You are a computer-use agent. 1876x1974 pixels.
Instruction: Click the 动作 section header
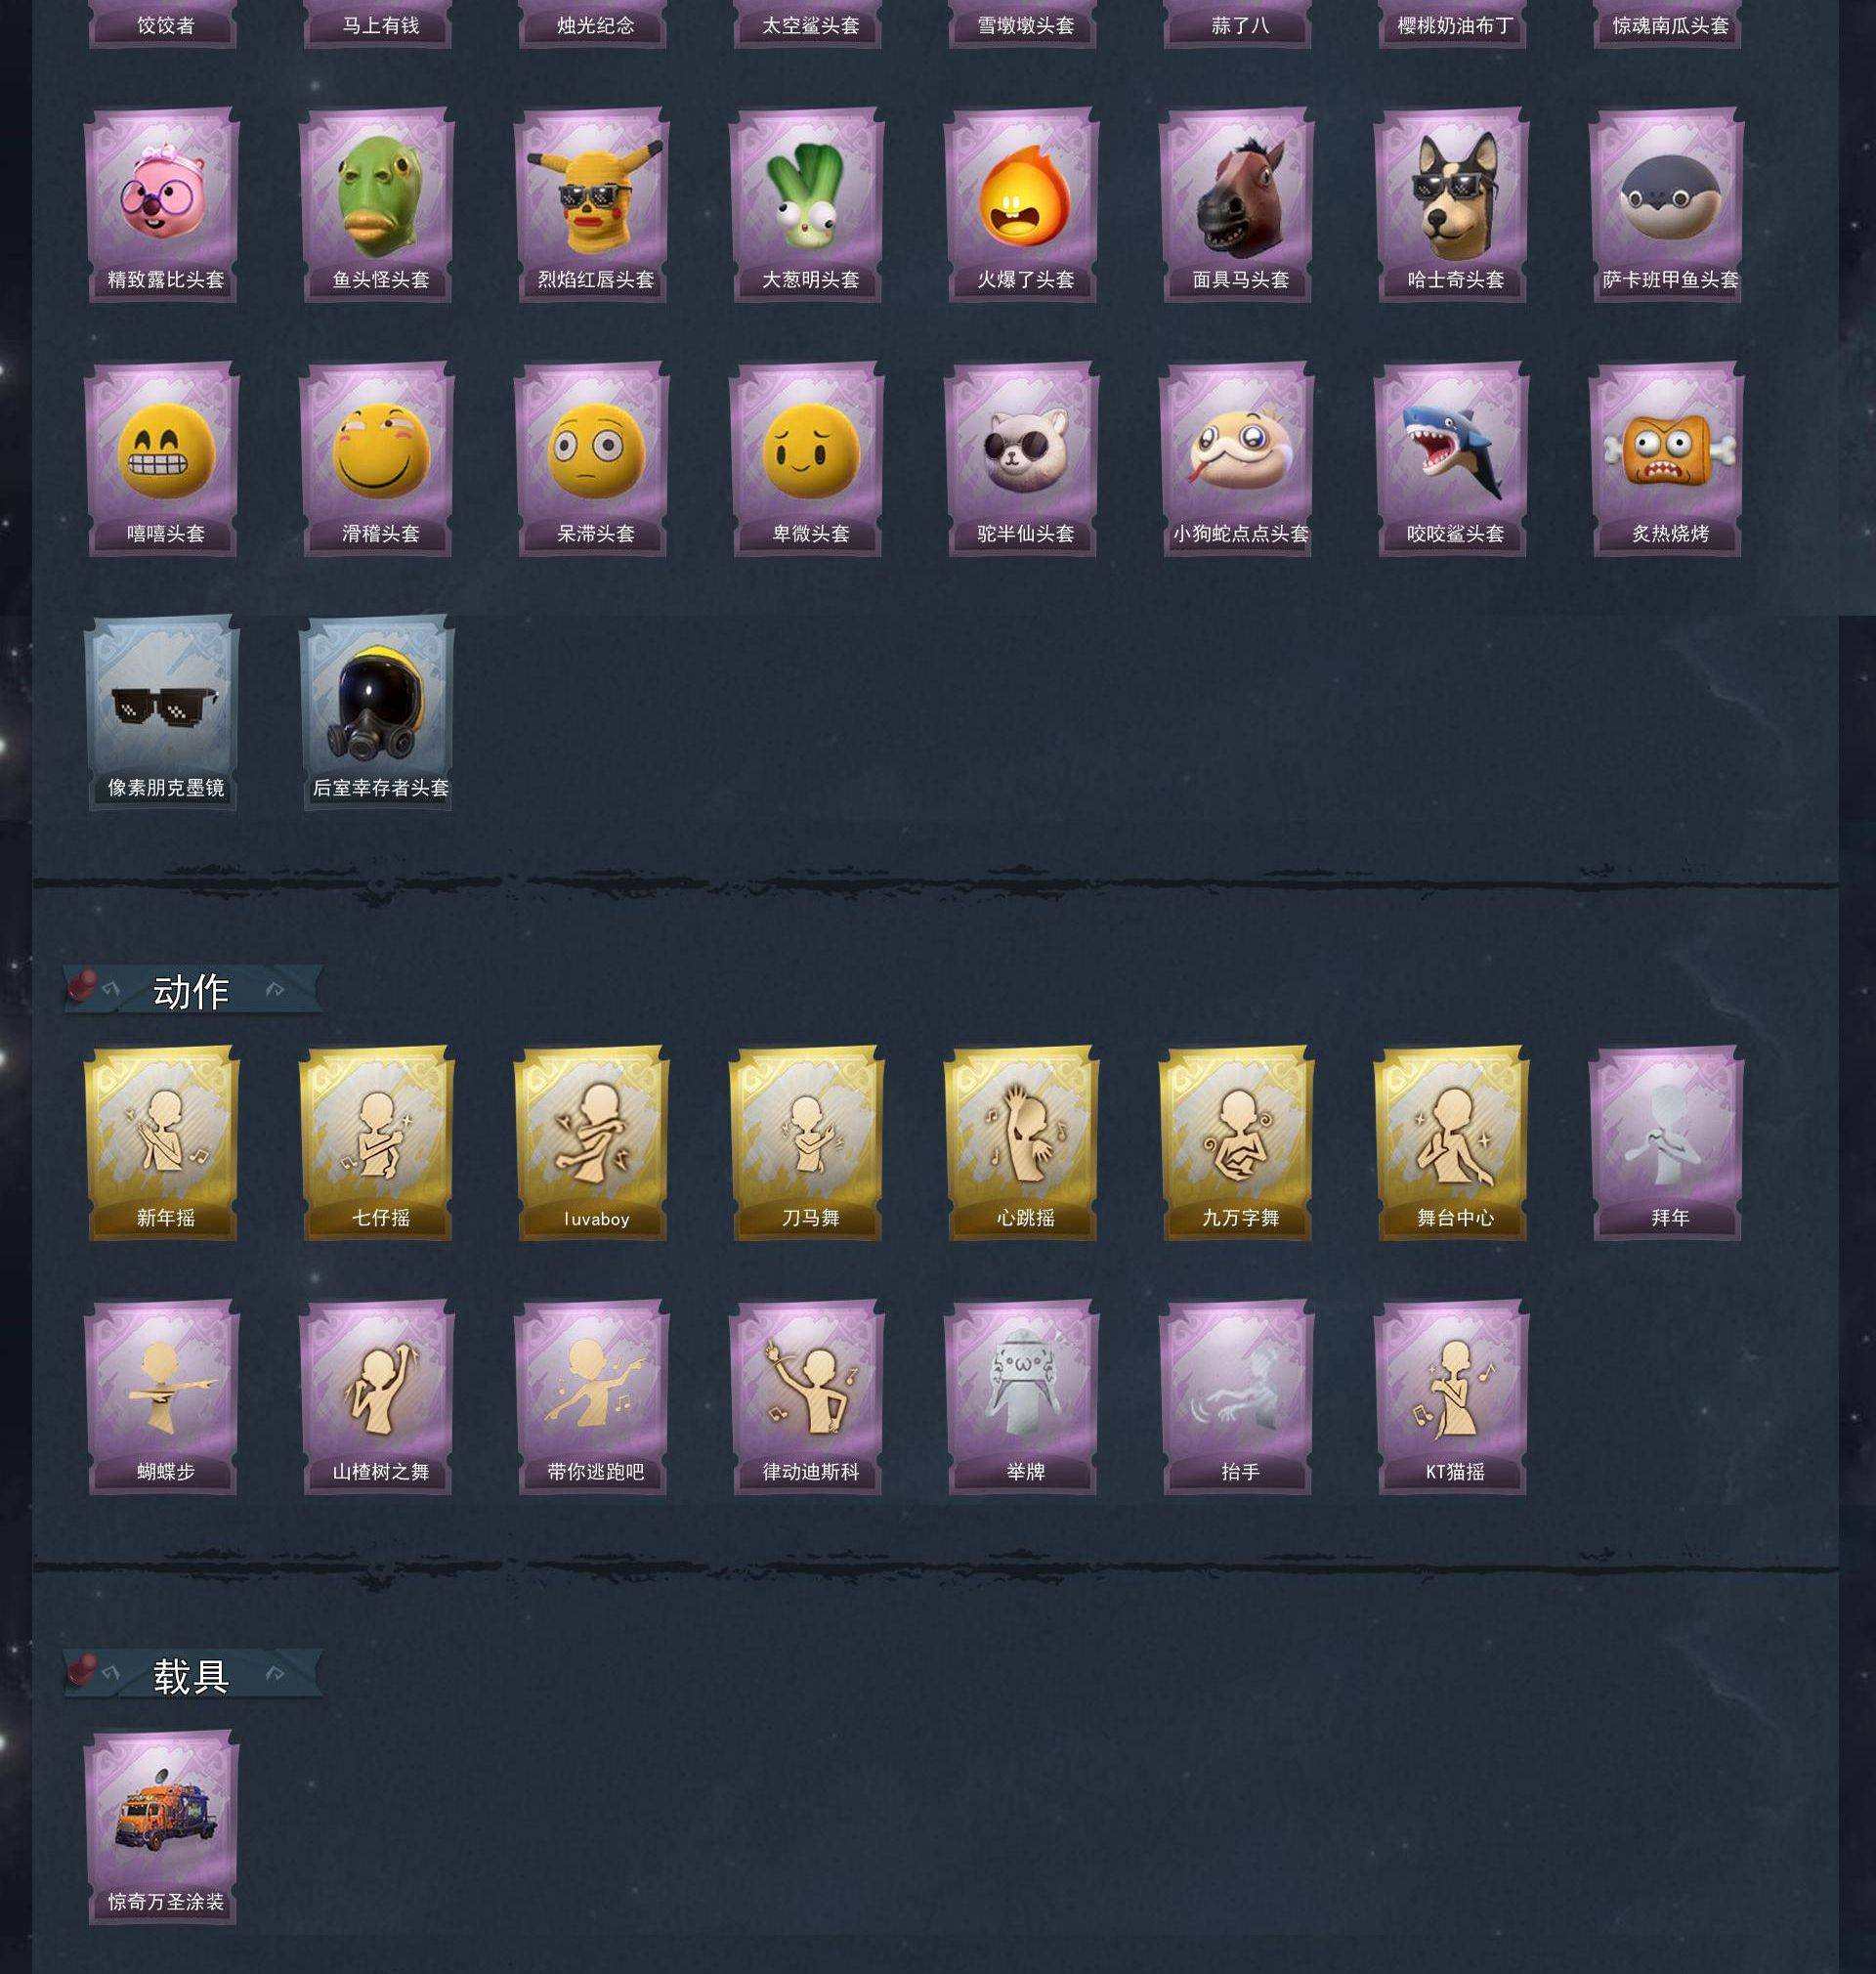pyautogui.click(x=192, y=990)
